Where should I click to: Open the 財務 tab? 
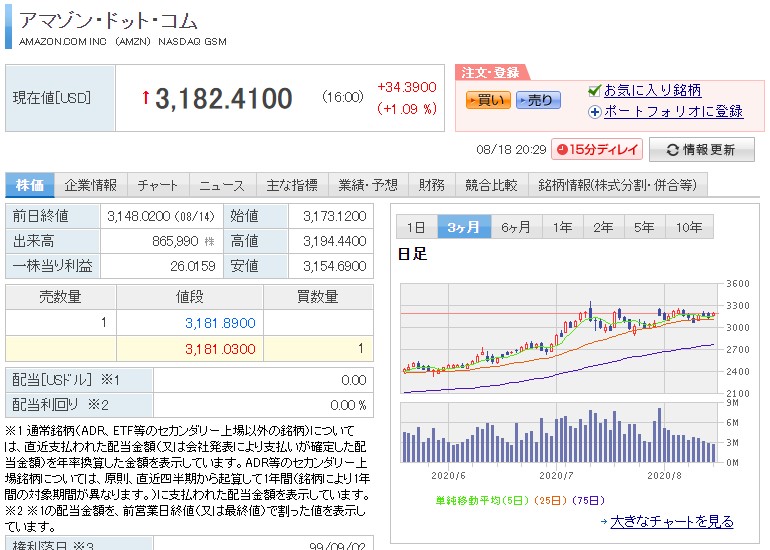click(x=432, y=185)
